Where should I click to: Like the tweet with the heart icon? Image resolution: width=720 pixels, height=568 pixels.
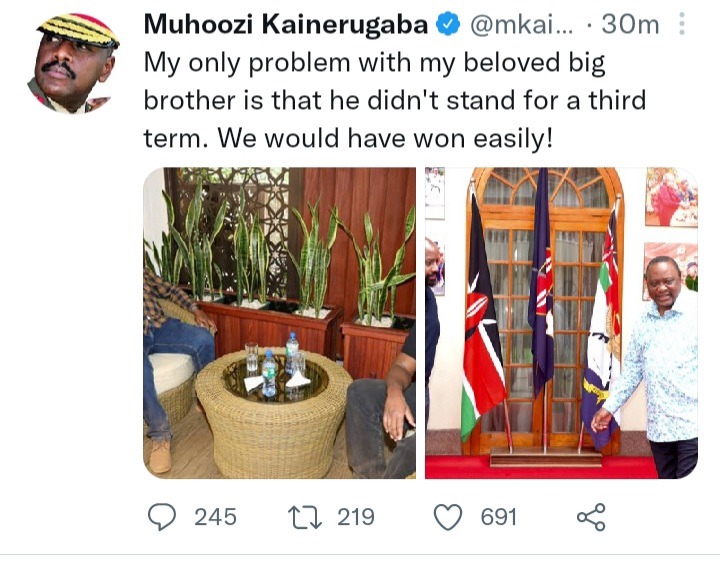[x=448, y=517]
